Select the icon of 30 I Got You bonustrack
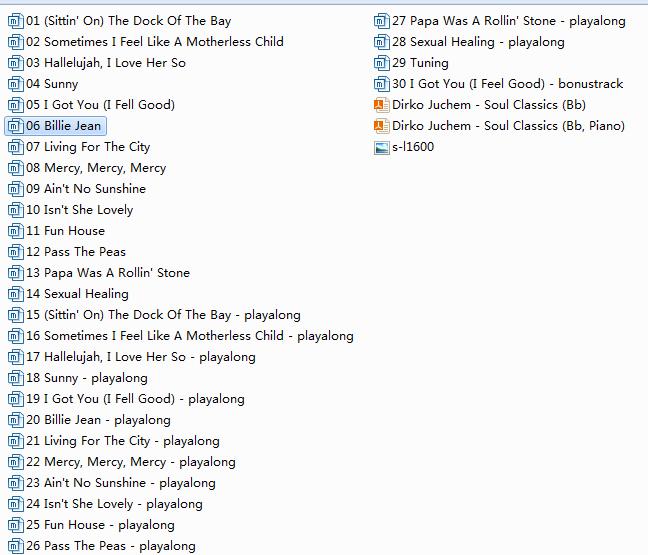648x555 pixels. pos(381,84)
